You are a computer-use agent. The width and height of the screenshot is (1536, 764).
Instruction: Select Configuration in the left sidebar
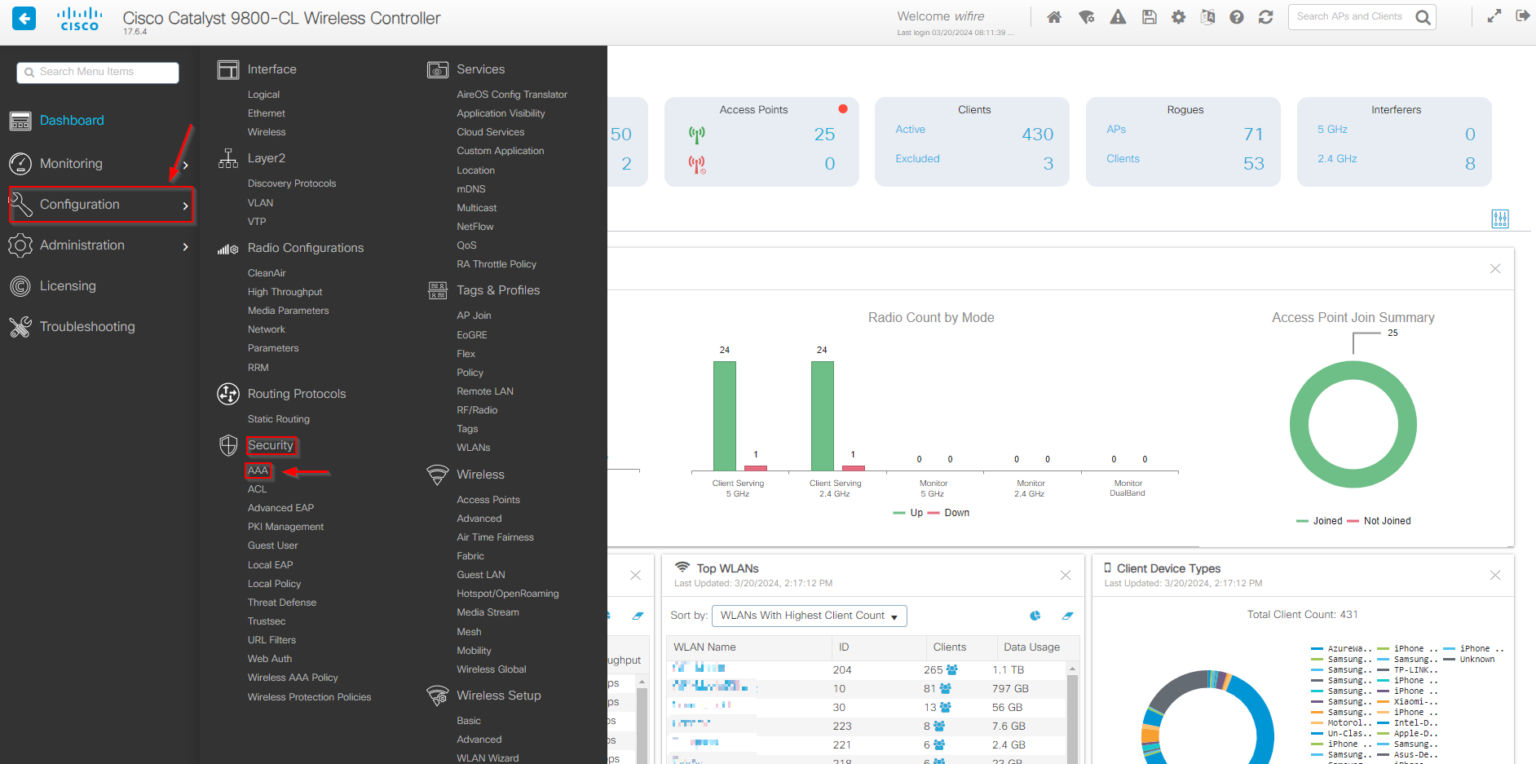pos(80,204)
